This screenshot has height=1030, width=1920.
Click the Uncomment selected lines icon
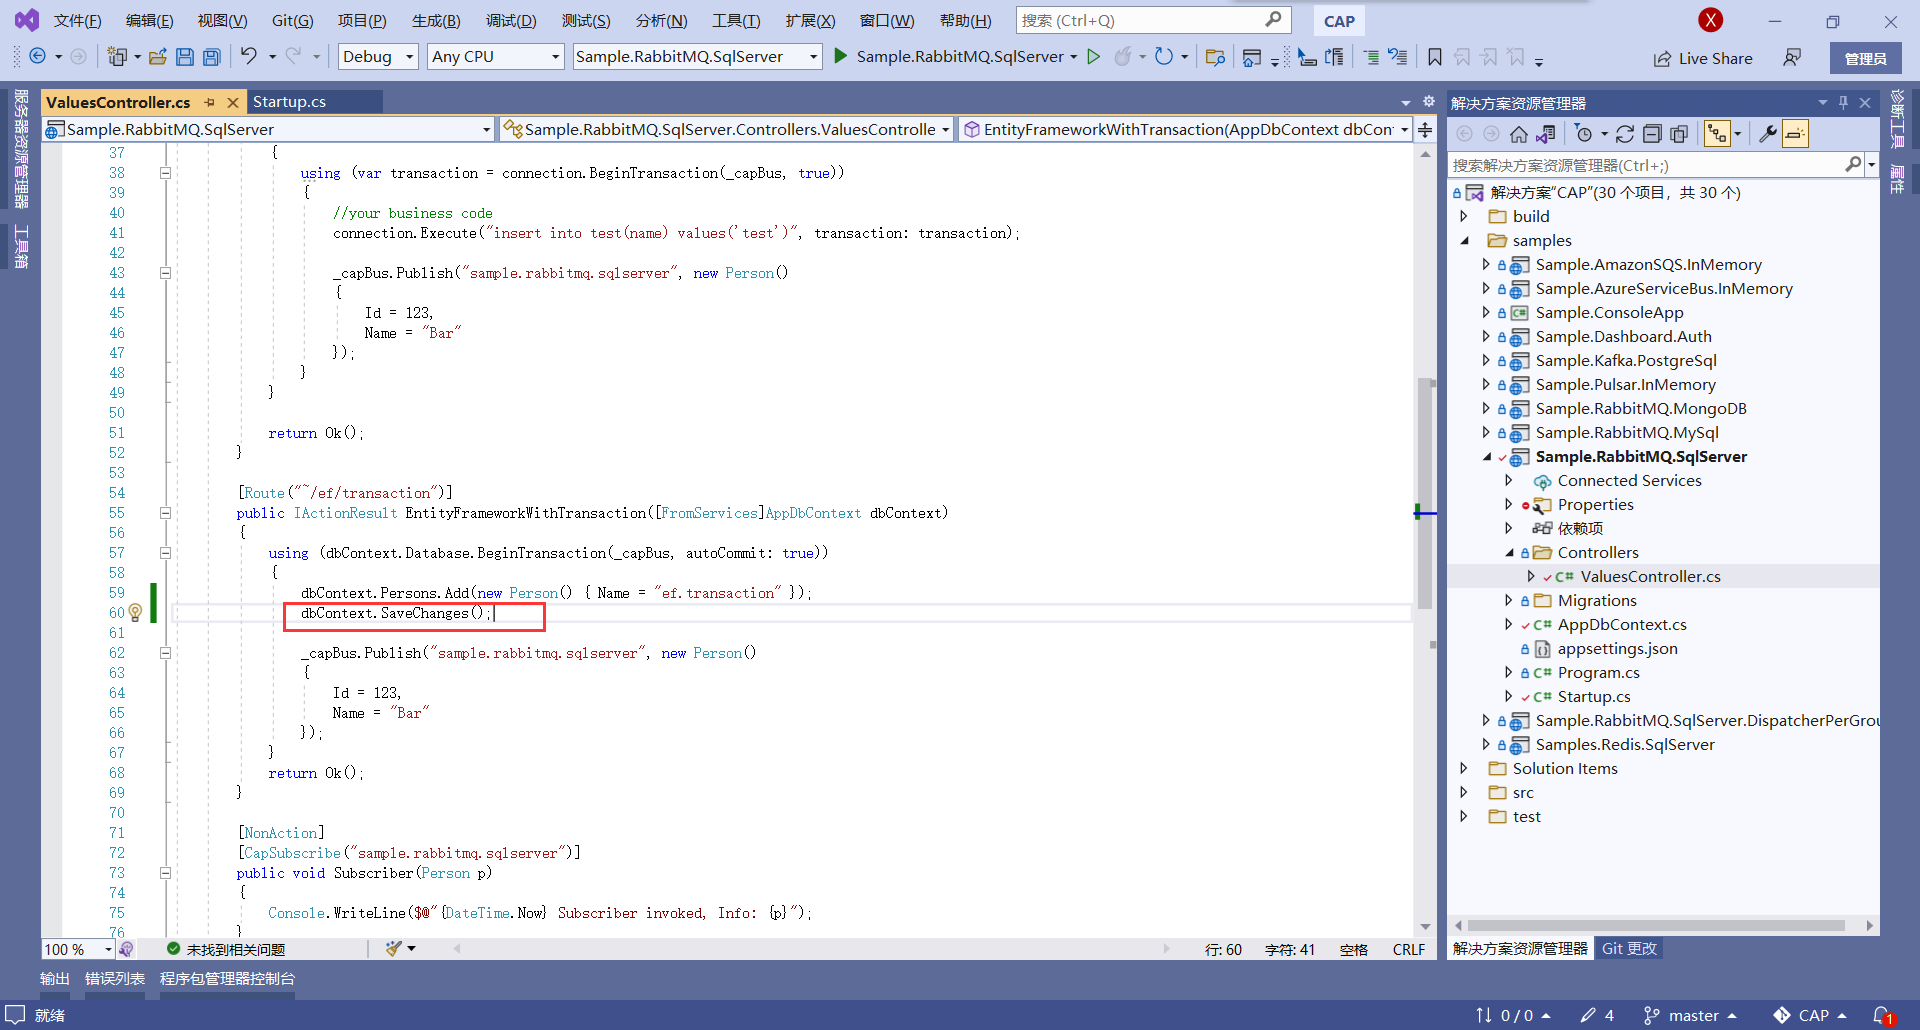pyautogui.click(x=1398, y=57)
